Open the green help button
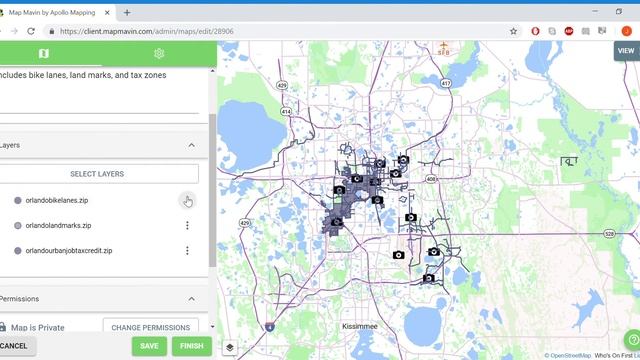640x360 pixels. coord(633,339)
